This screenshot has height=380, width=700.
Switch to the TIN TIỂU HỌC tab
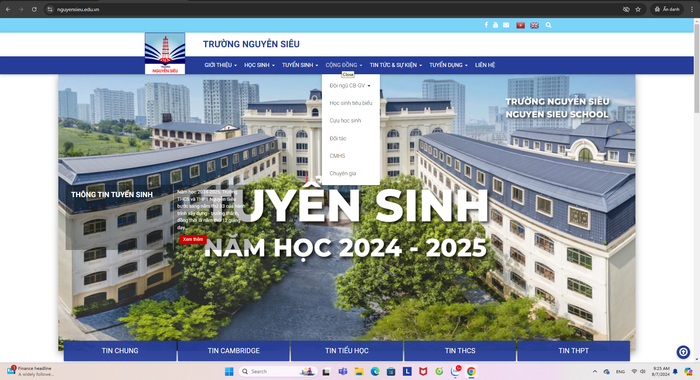click(x=347, y=351)
